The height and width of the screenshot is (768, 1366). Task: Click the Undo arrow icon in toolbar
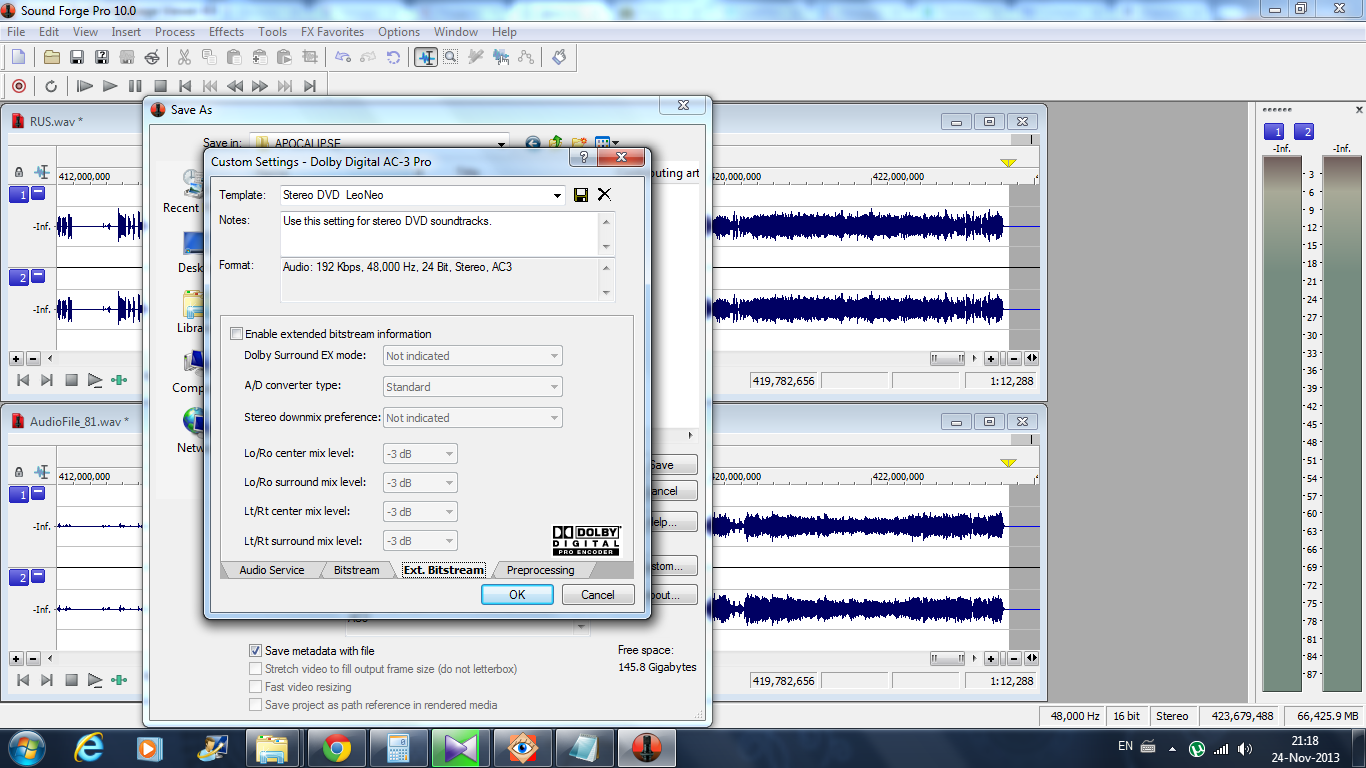(343, 57)
